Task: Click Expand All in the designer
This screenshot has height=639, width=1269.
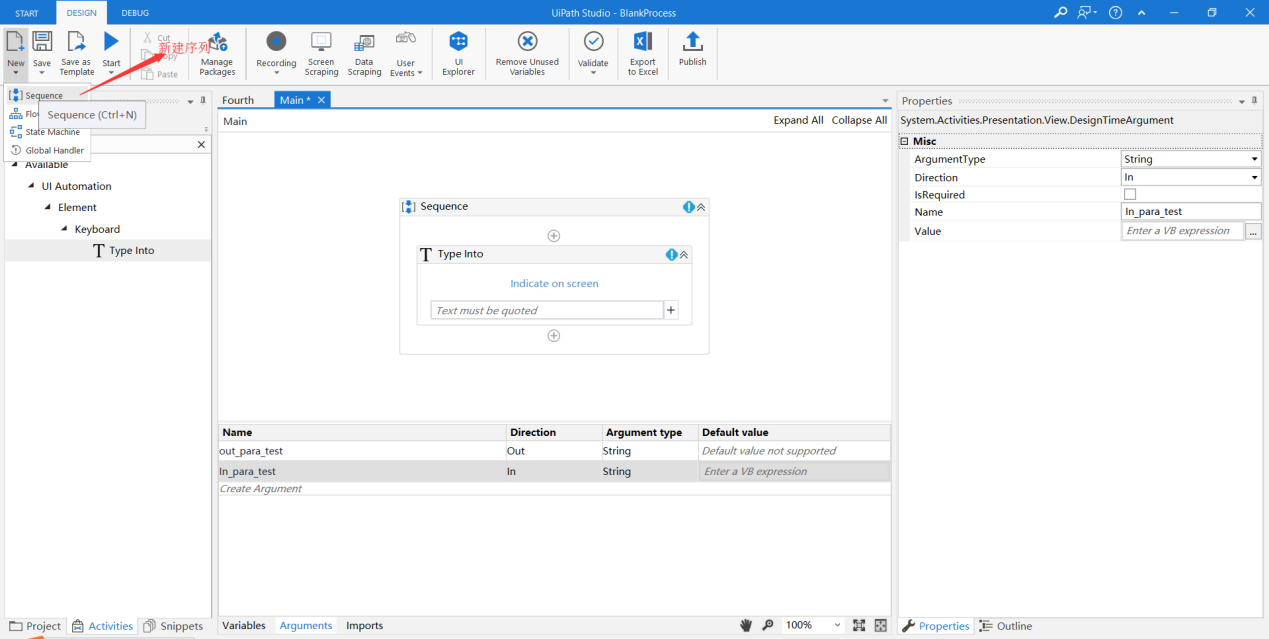Action: [x=797, y=119]
